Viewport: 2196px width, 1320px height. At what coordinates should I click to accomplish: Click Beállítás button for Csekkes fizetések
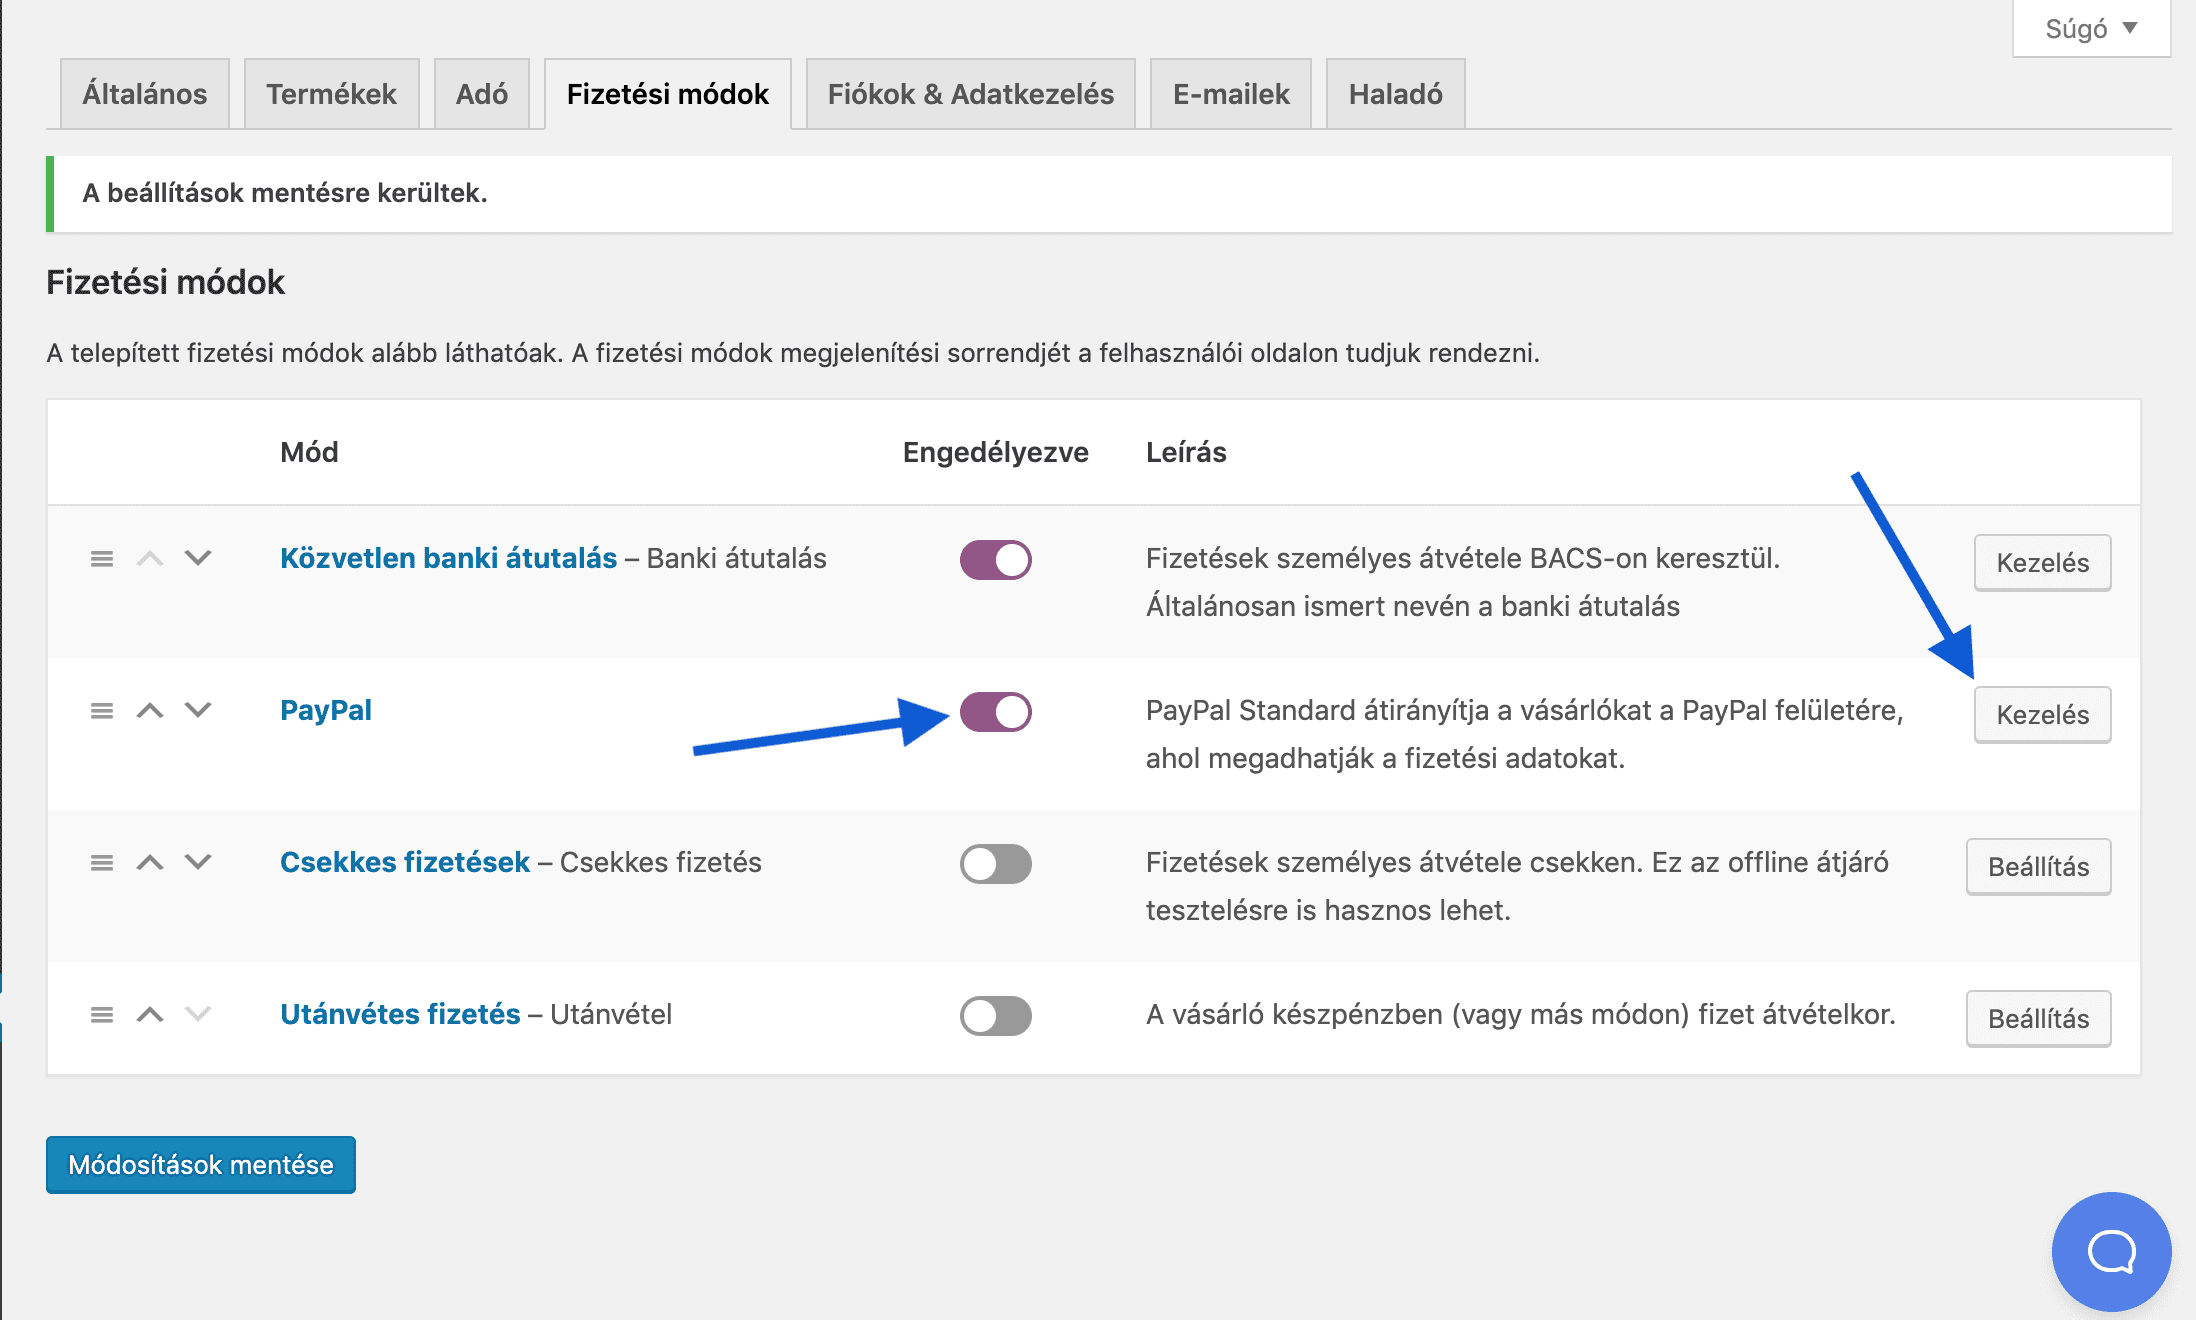click(2038, 866)
